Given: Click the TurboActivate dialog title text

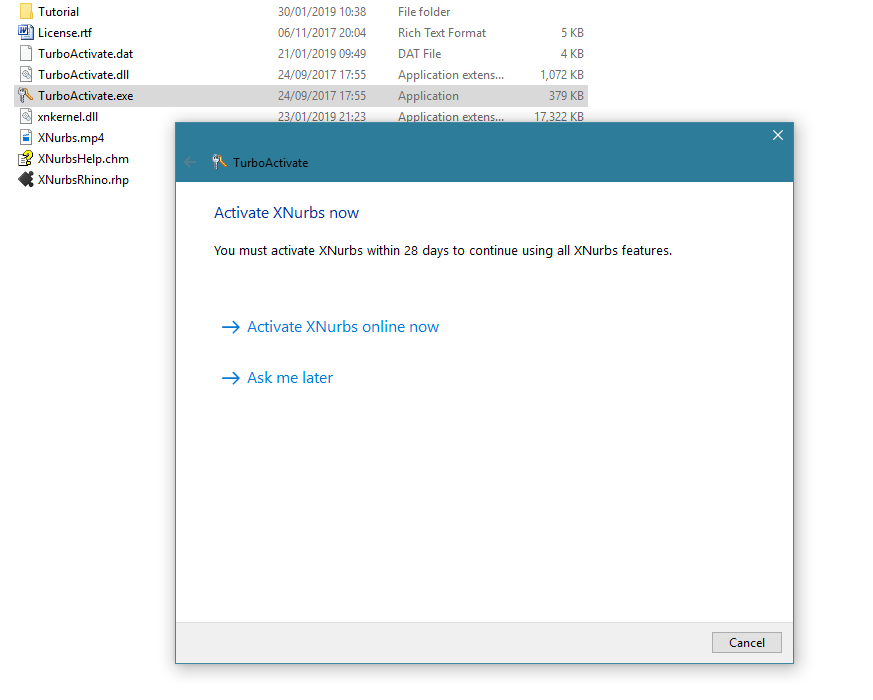Looking at the screenshot, I should click(270, 163).
